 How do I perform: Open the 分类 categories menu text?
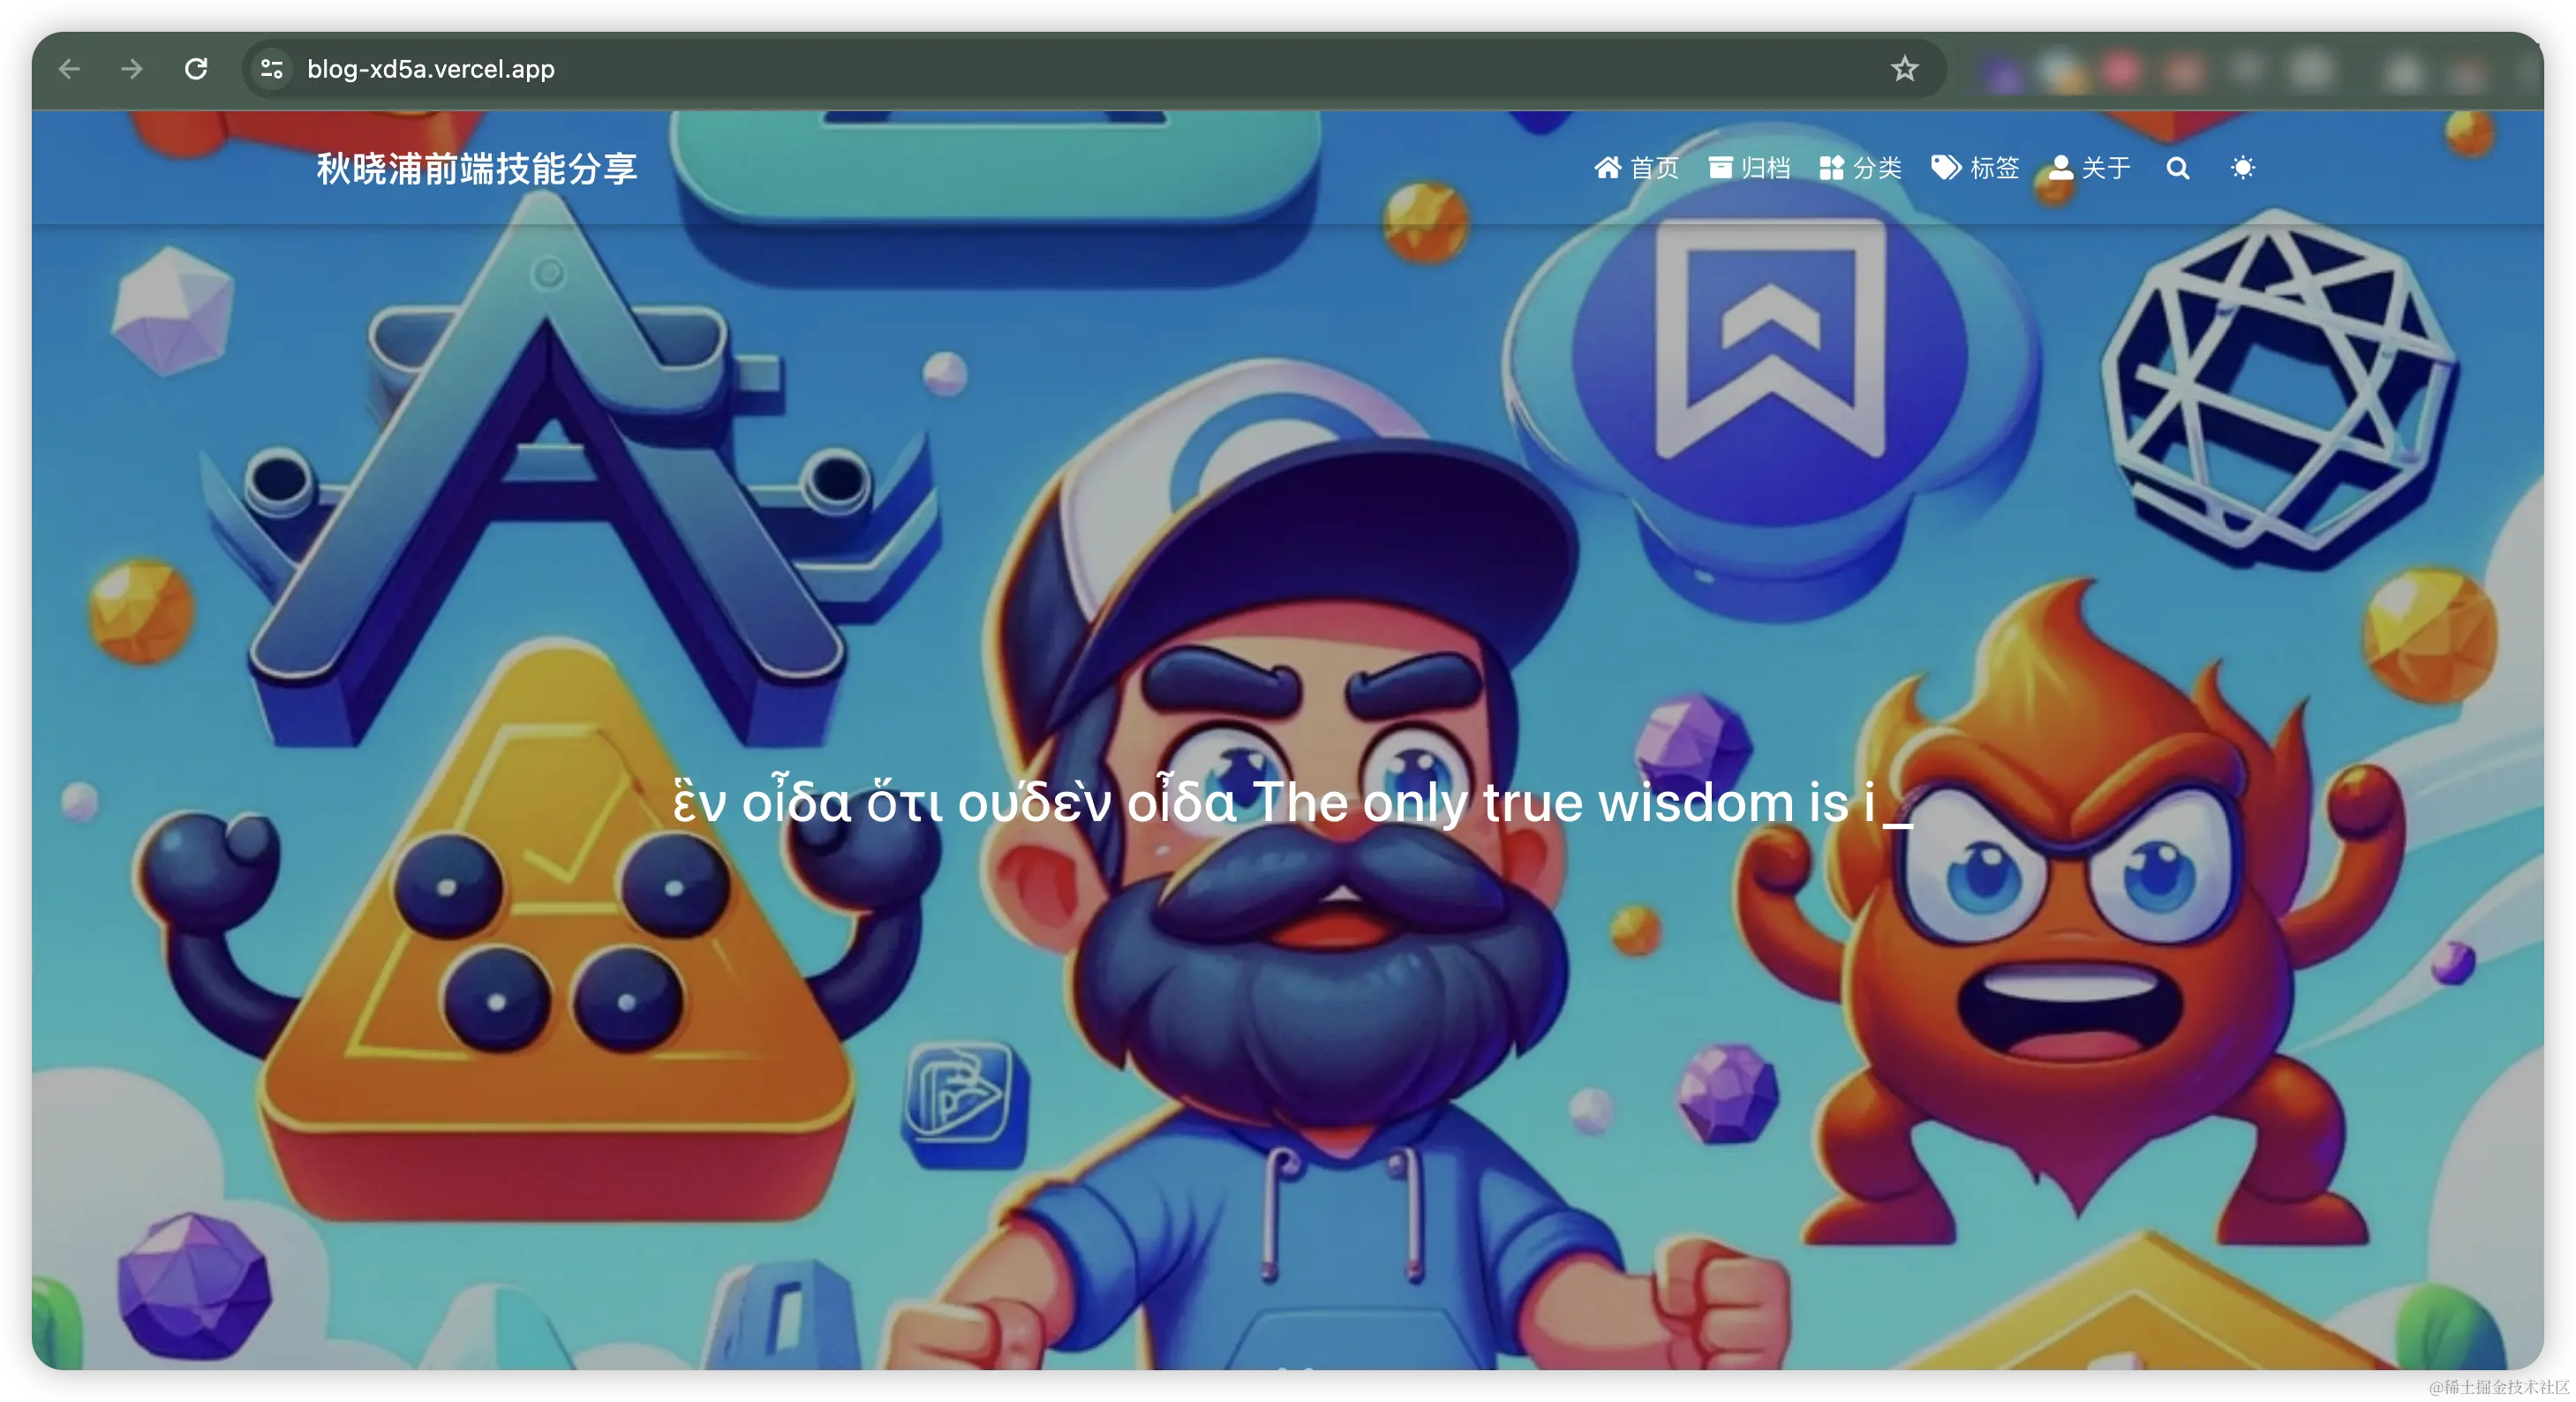click(x=1877, y=168)
